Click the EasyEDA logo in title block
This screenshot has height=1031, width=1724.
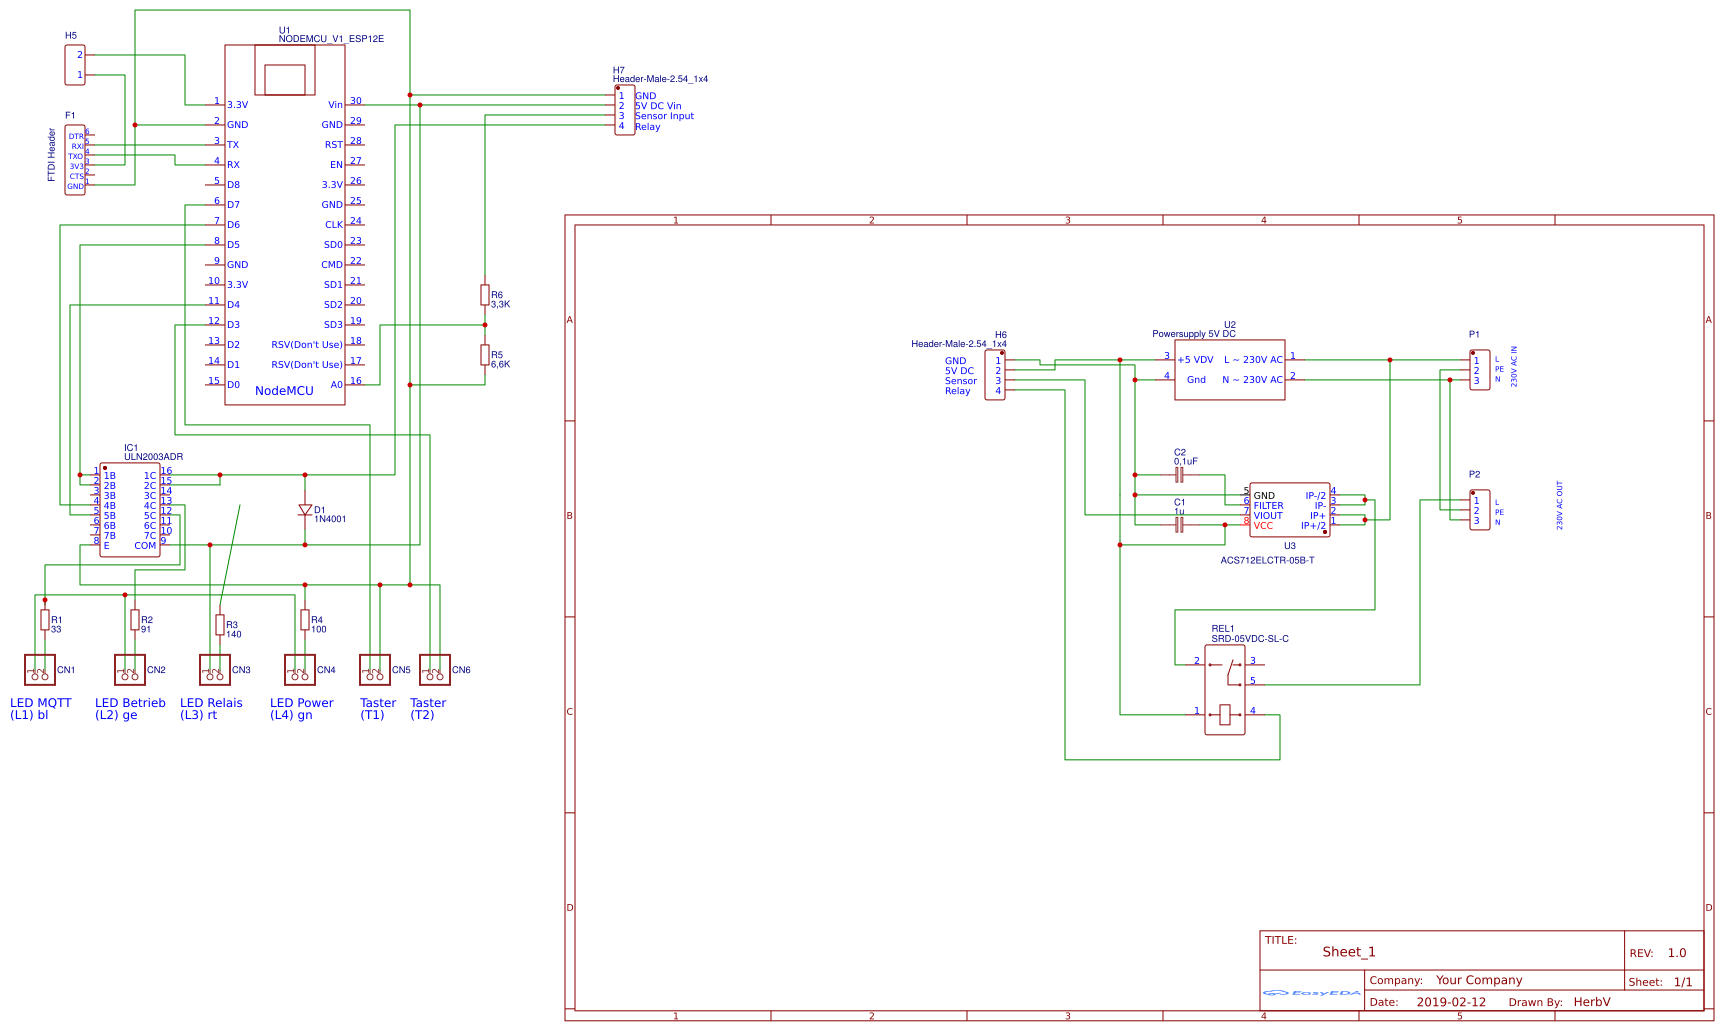pyautogui.click(x=1310, y=993)
